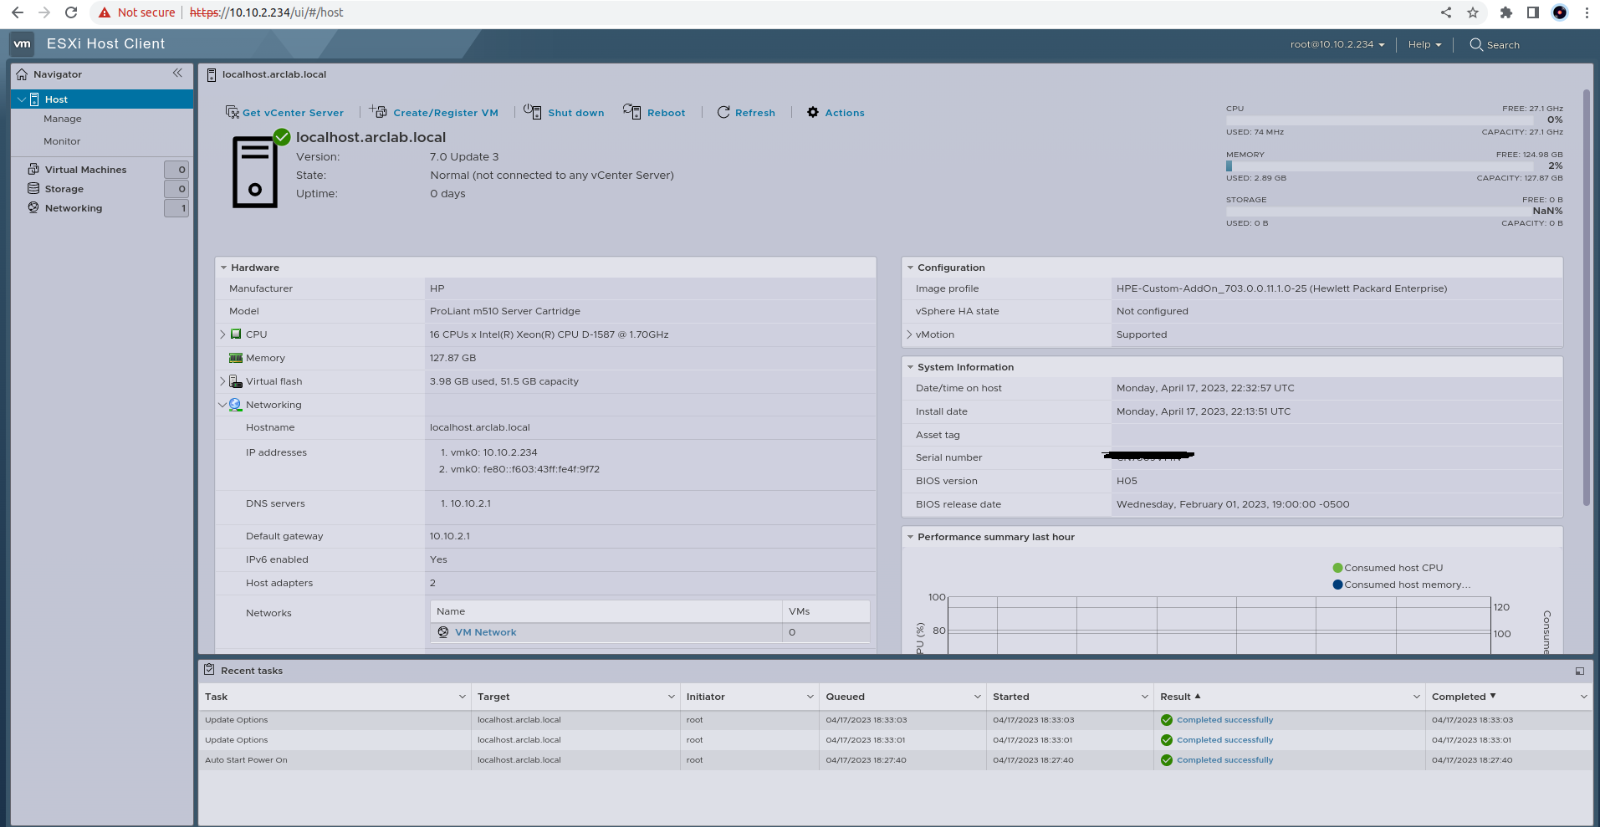Open Storage in navigator
The width and height of the screenshot is (1600, 827).
point(64,189)
